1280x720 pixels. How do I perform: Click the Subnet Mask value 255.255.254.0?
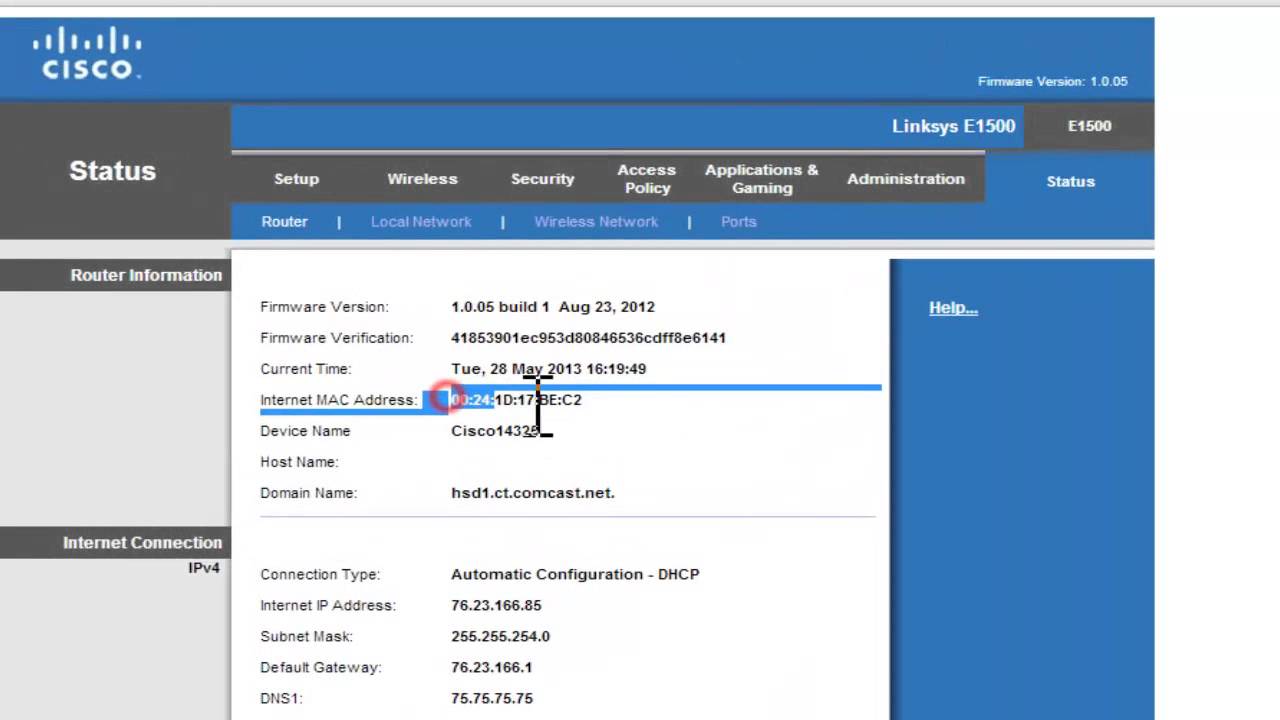pos(500,636)
